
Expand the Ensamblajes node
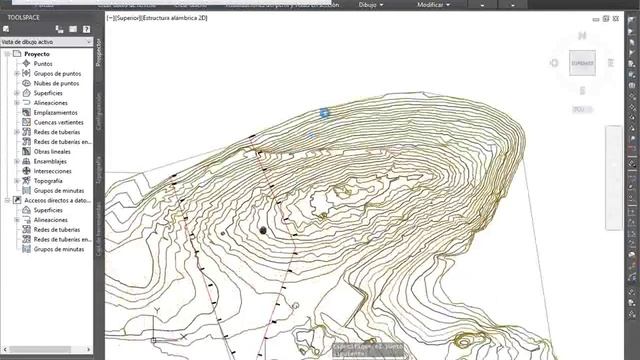pyautogui.click(x=17, y=161)
